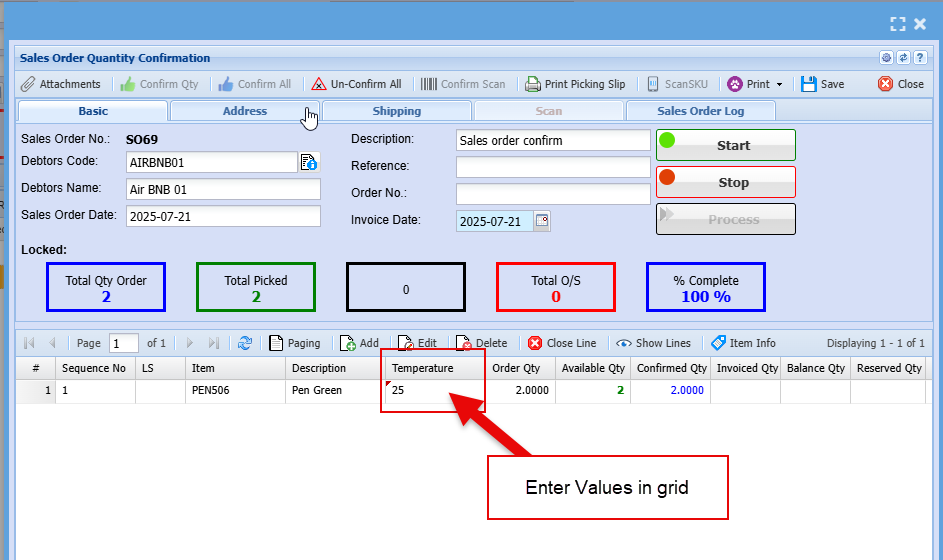This screenshot has height=560, width=943.
Task: Edit selected line
Action: pyautogui.click(x=417, y=343)
